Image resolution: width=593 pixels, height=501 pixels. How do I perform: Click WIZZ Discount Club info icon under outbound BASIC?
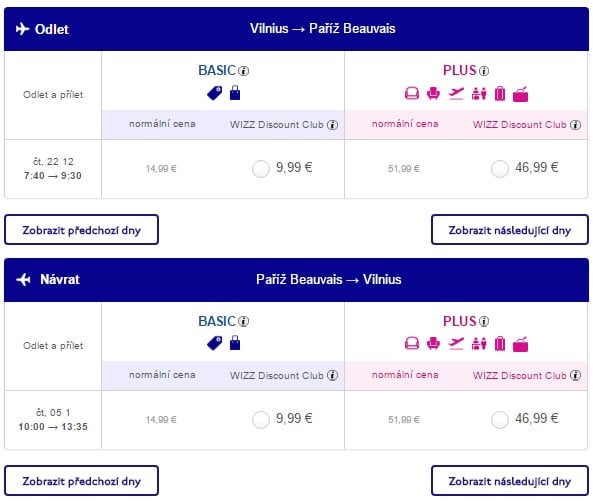[332, 125]
